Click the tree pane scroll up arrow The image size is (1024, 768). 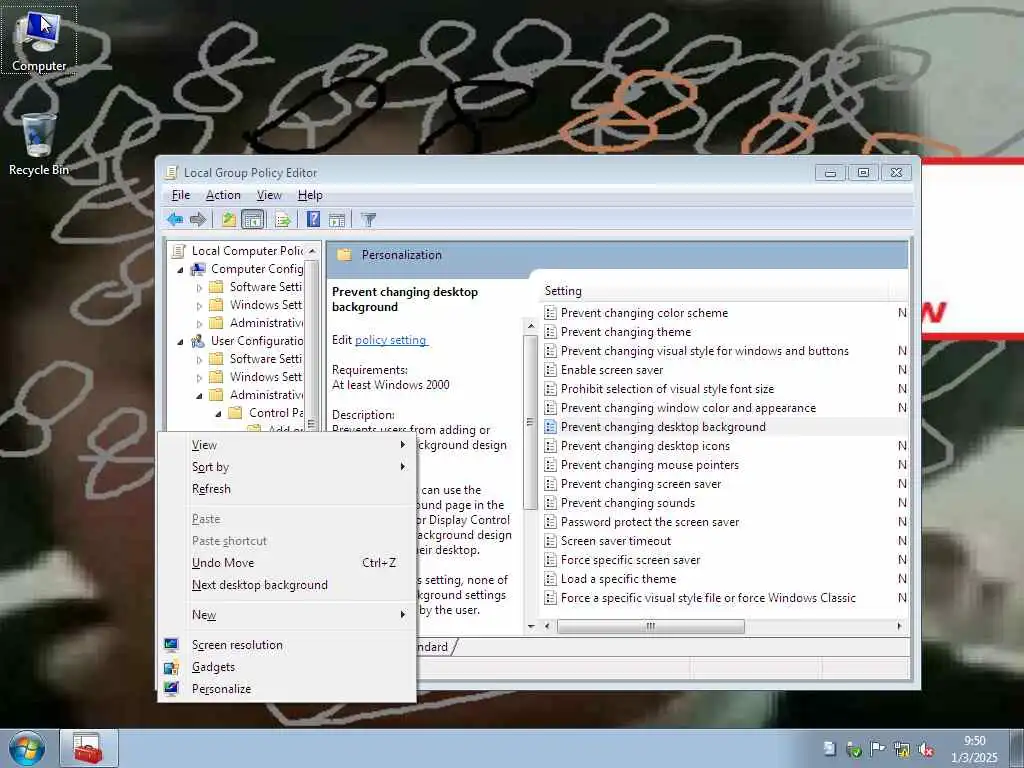(312, 251)
